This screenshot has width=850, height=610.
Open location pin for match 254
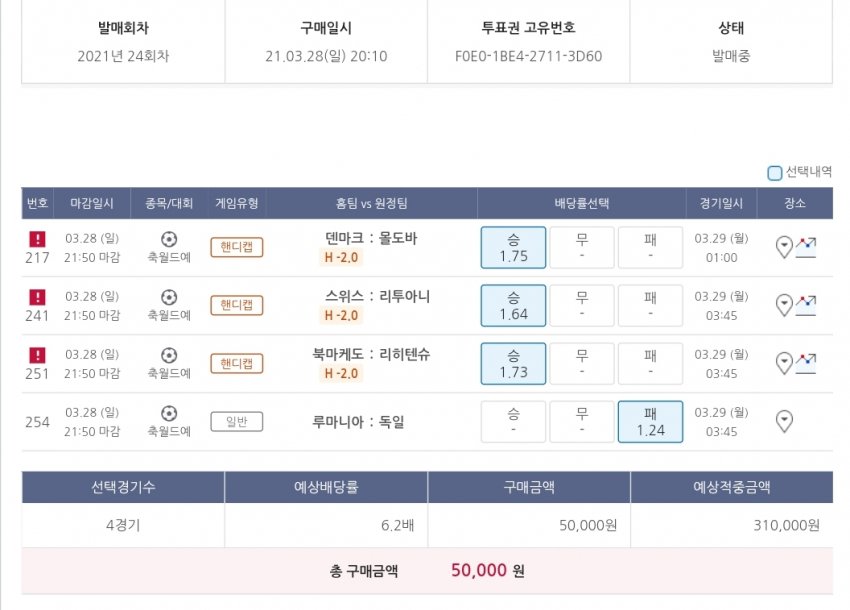[784, 421]
